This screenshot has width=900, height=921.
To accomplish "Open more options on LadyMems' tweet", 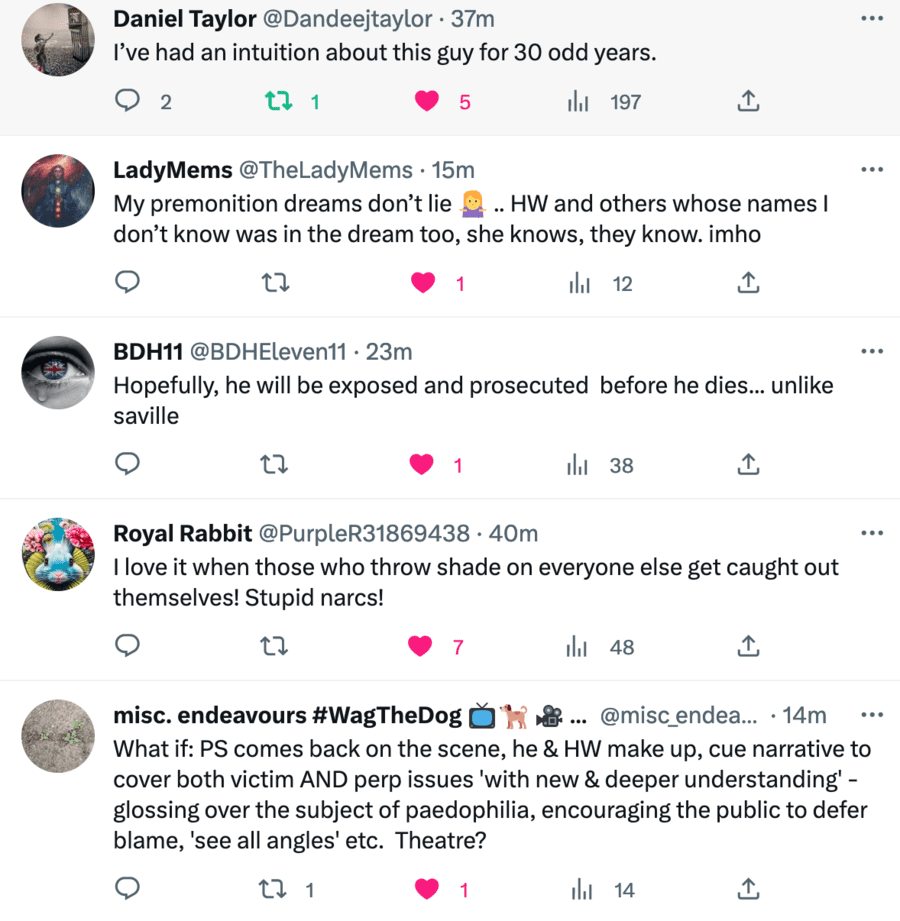I will (x=872, y=170).
